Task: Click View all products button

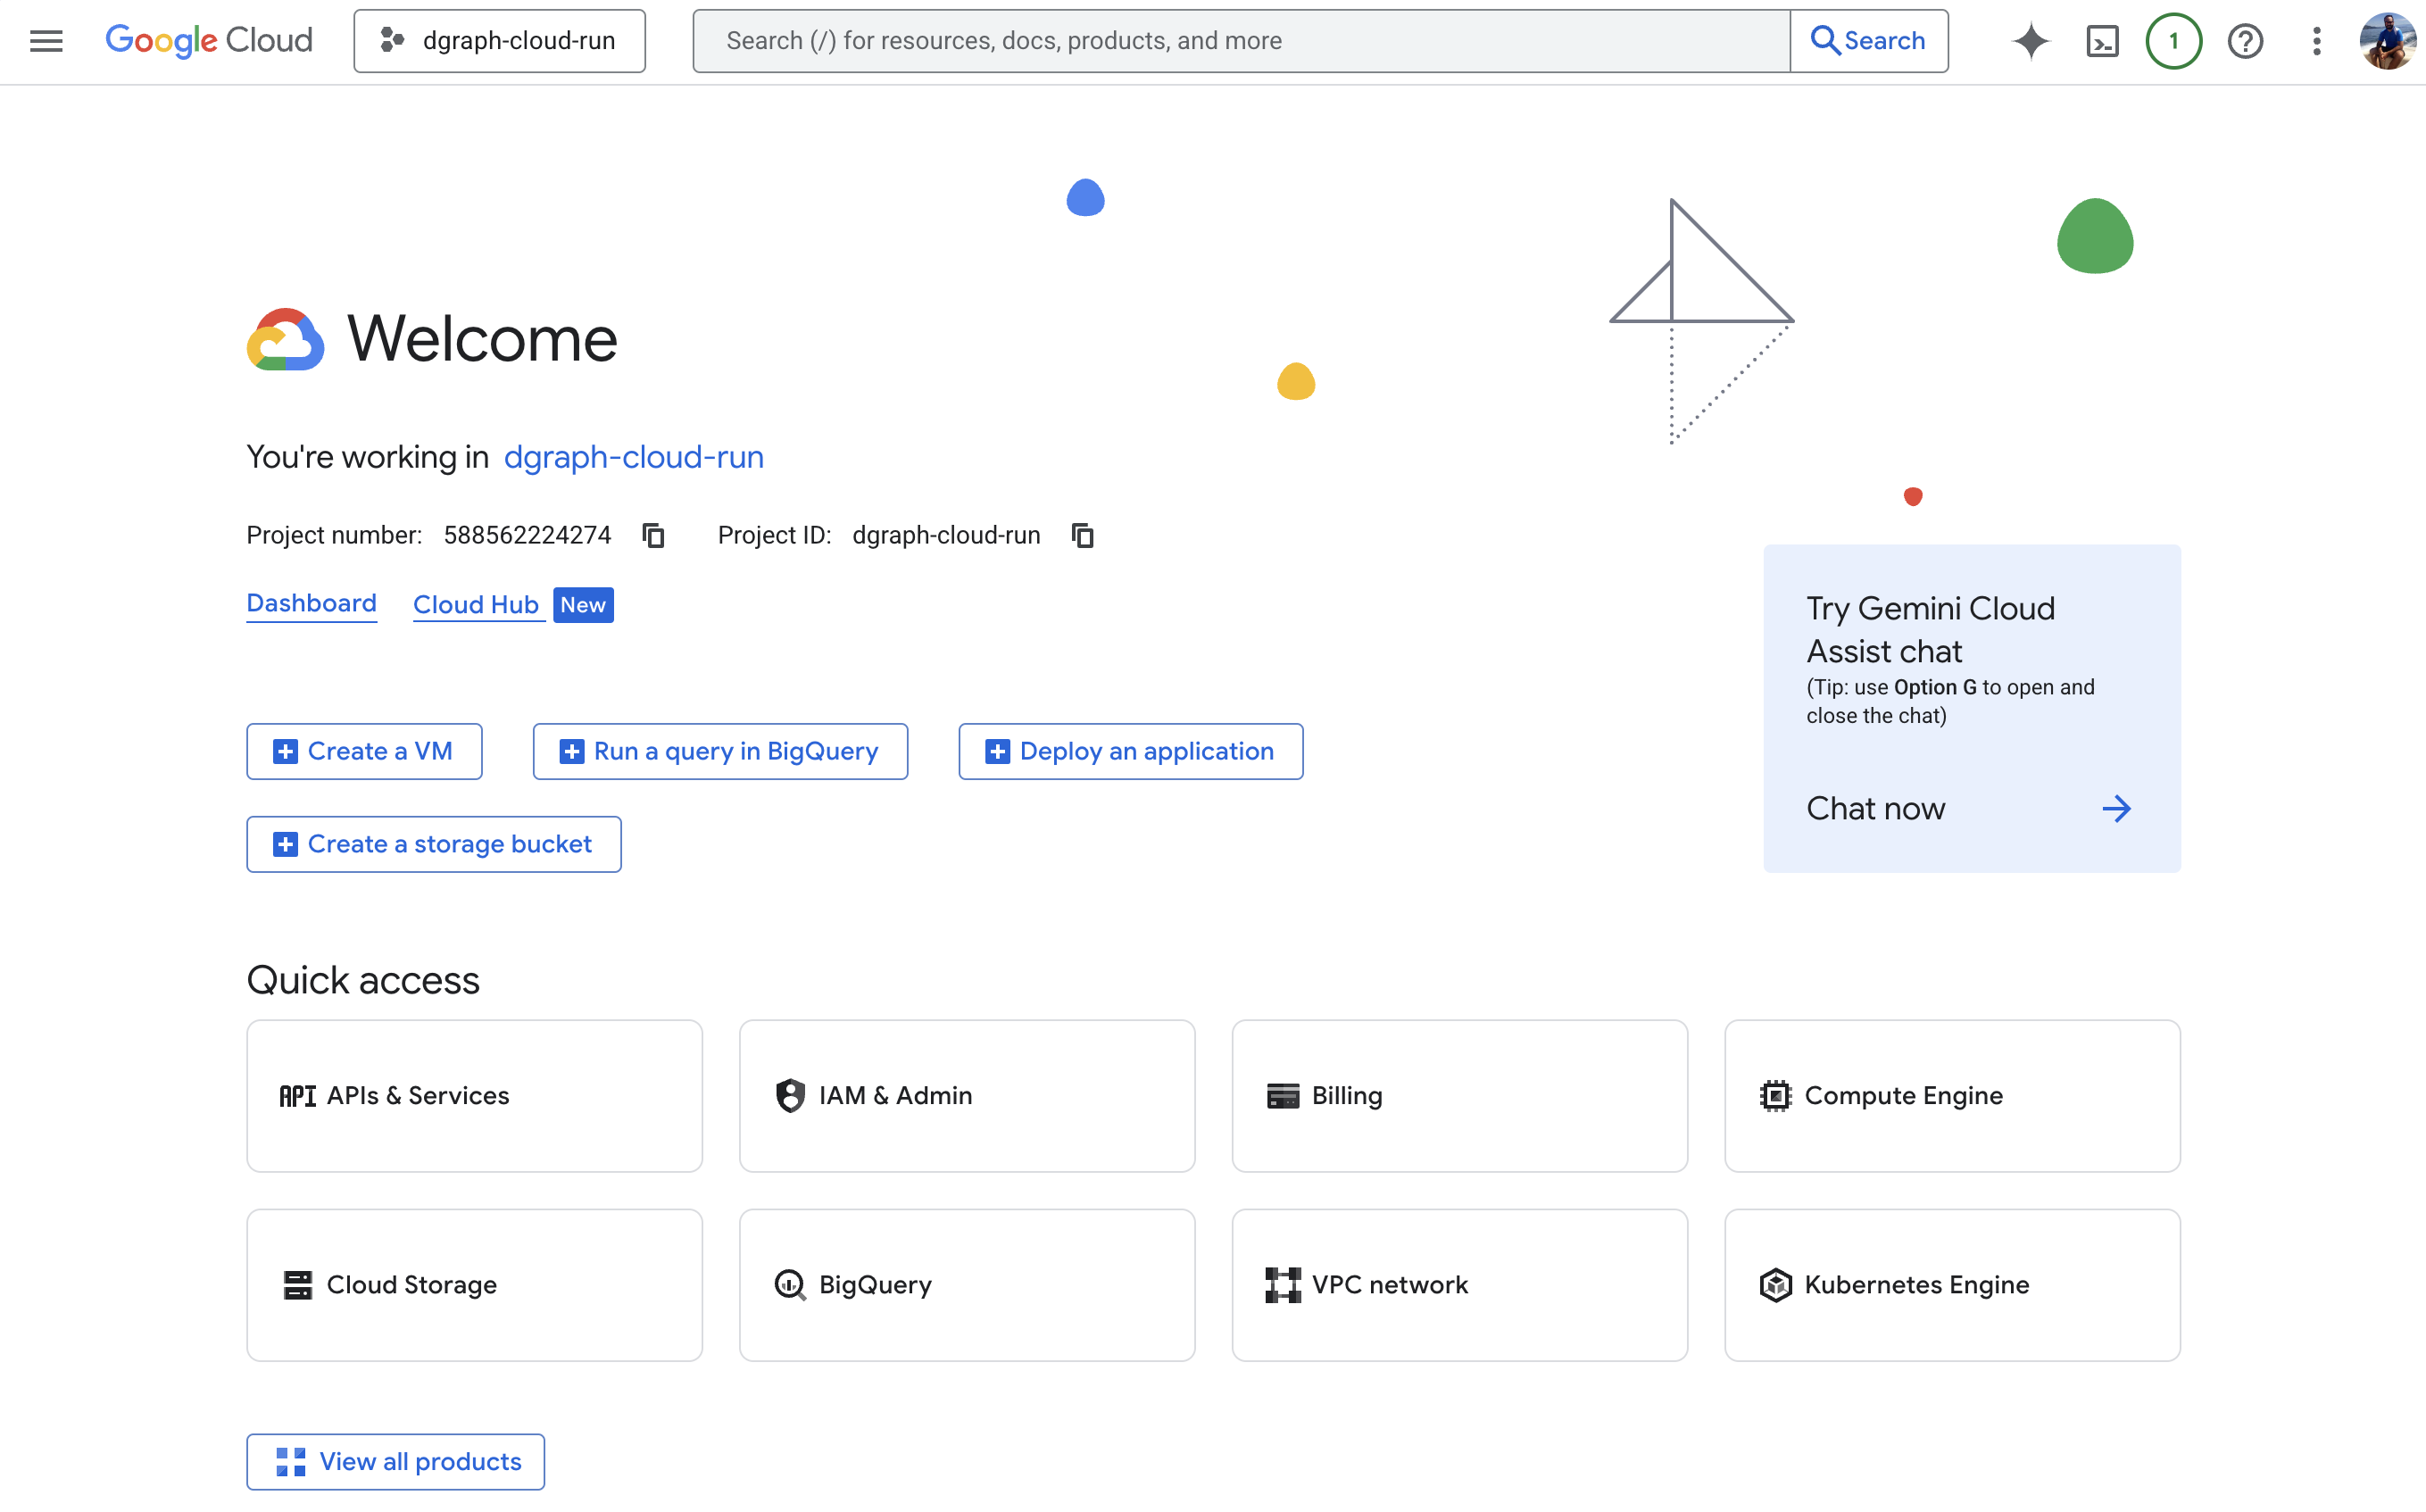Action: (396, 1461)
